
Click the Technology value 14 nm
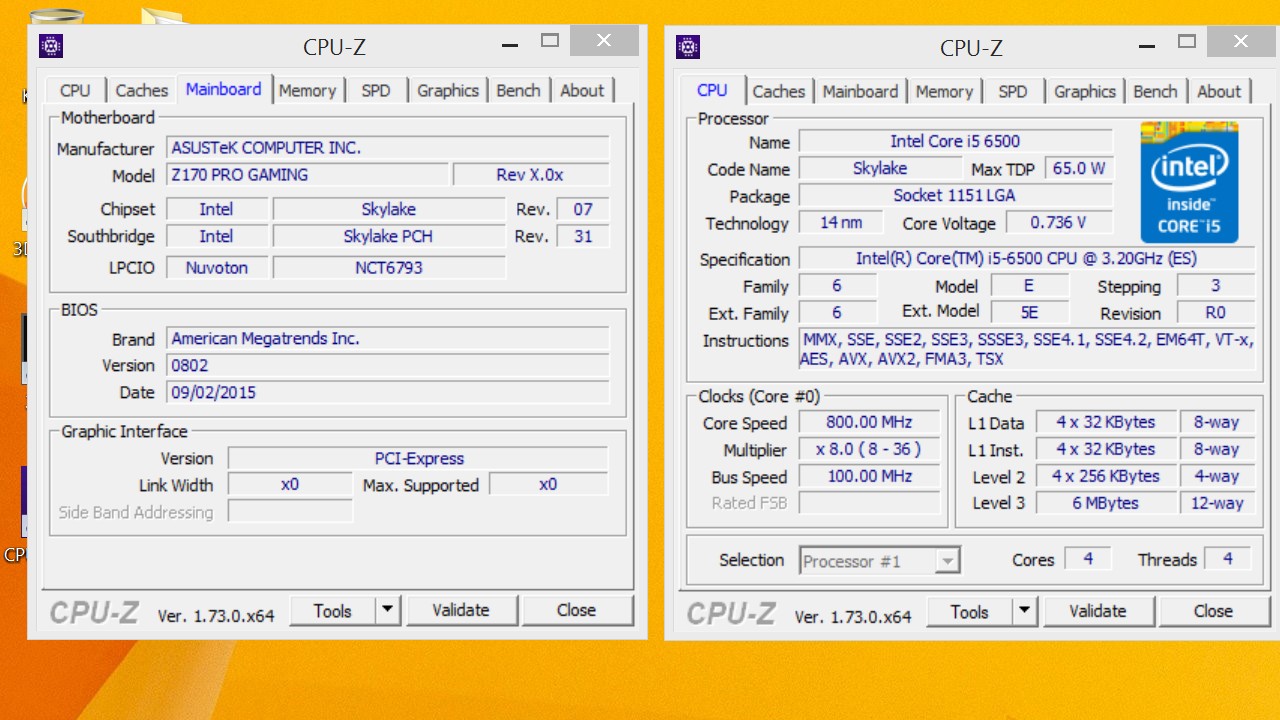tap(842, 223)
